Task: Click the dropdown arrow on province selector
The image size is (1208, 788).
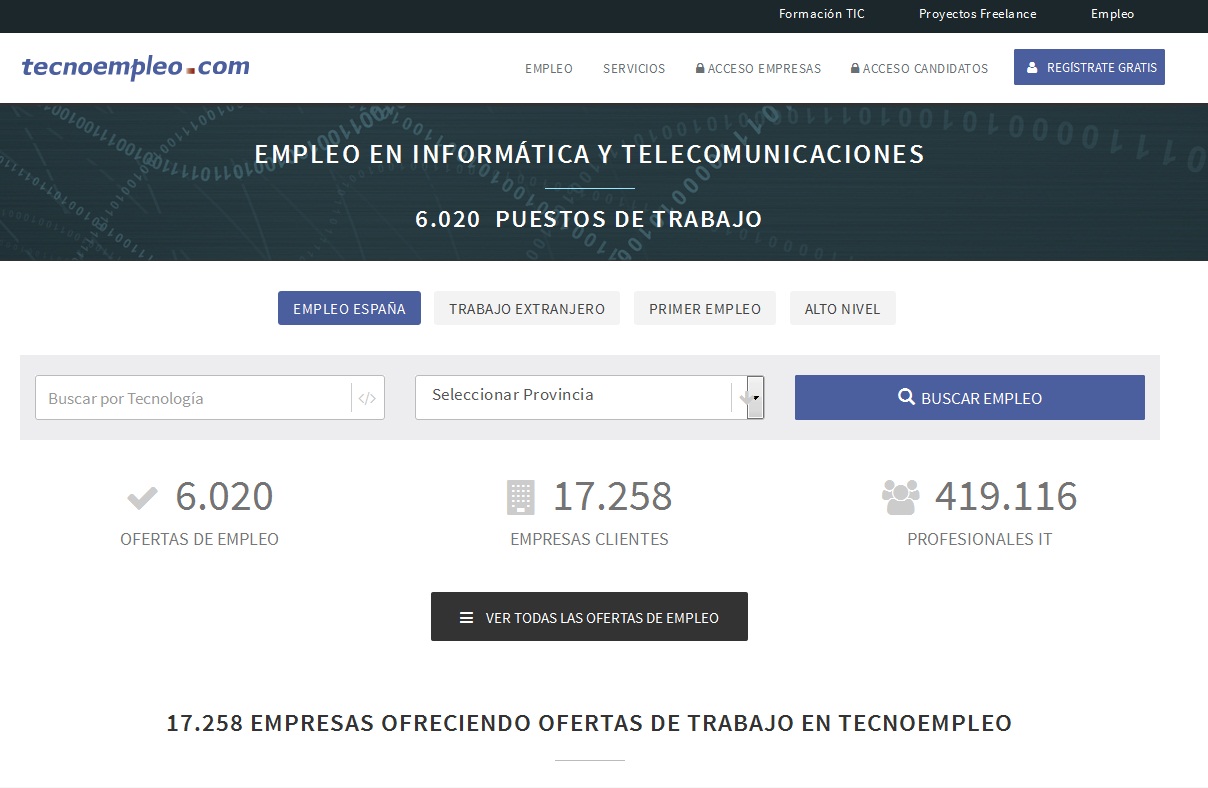Action: click(755, 398)
